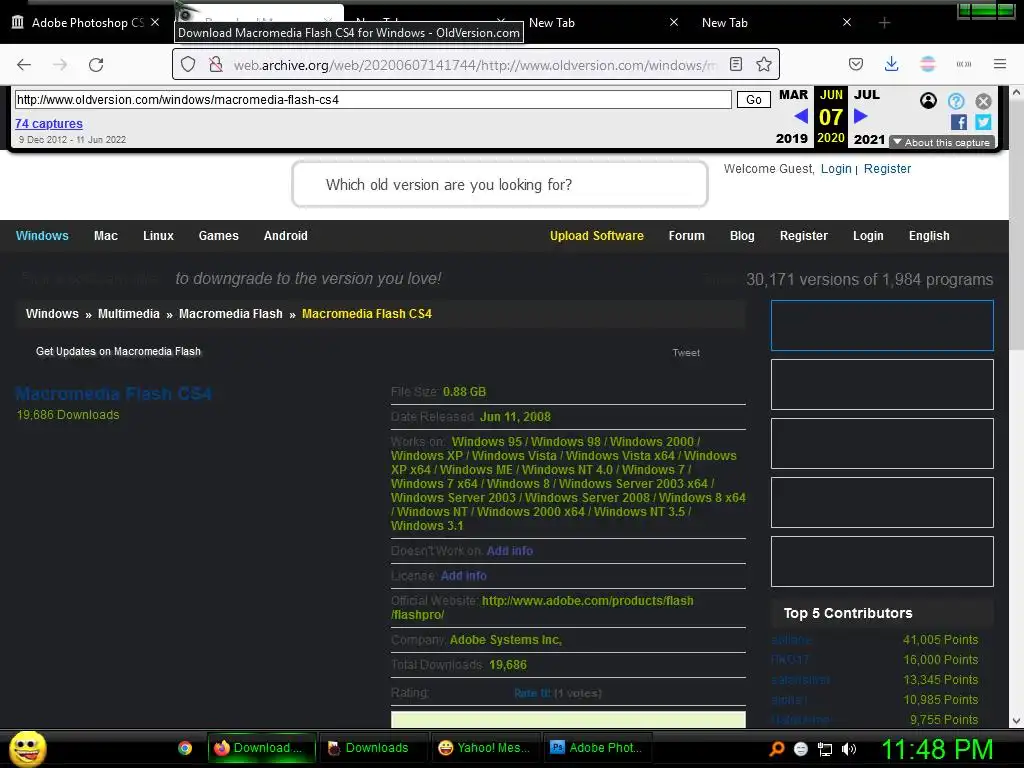Image resolution: width=1024 pixels, height=768 pixels.
Task: Close the Wayback toolbar
Action: point(984,101)
